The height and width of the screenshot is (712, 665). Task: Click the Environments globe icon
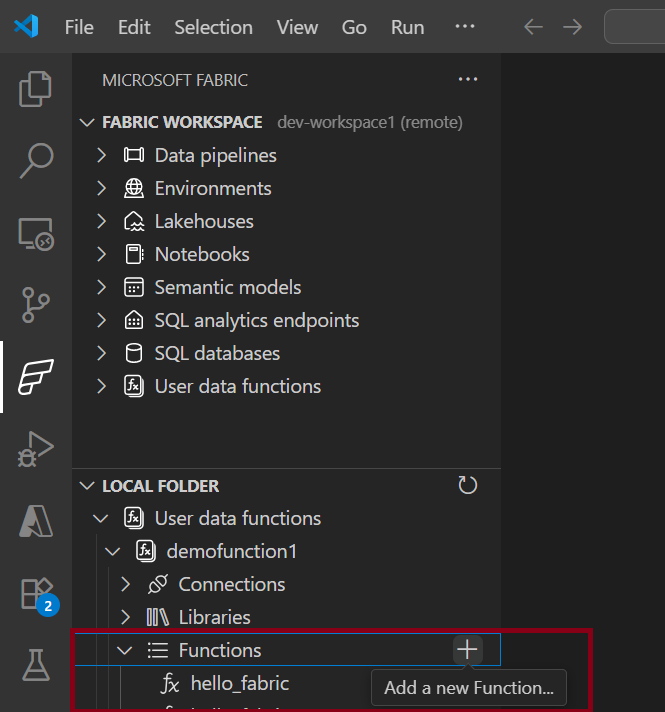tap(134, 188)
